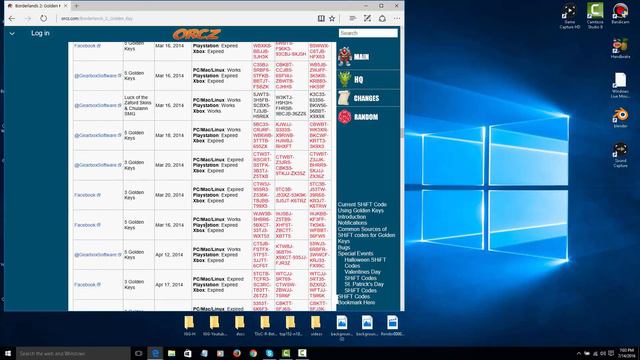Open Edge More actions ellipsis menu
Screen dimensions: 640x360
click(x=397, y=18)
